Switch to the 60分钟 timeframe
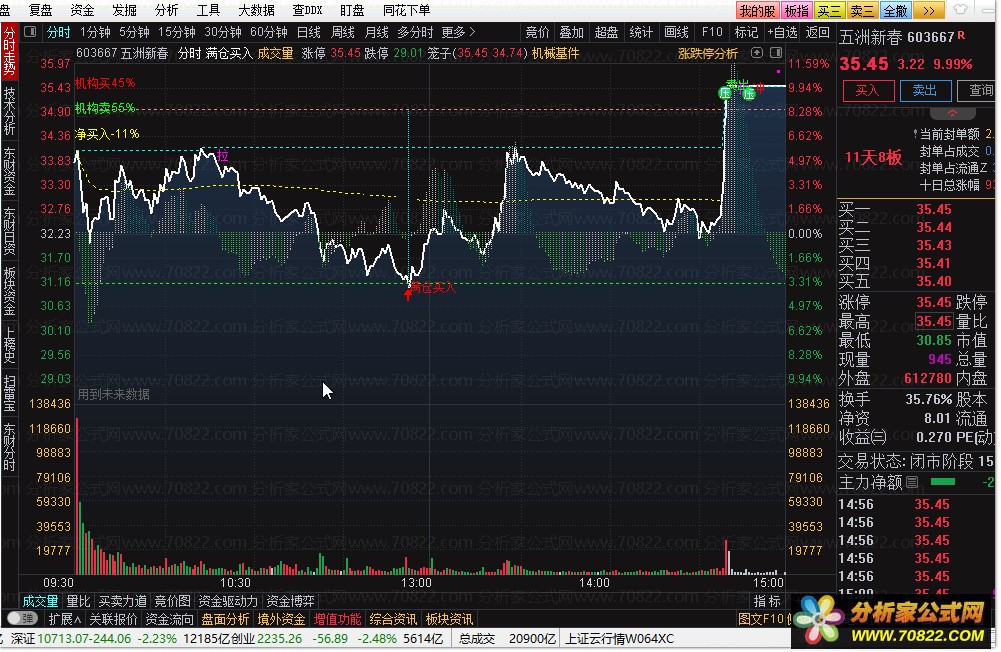Viewport: 1001px width, 652px height. [x=269, y=32]
